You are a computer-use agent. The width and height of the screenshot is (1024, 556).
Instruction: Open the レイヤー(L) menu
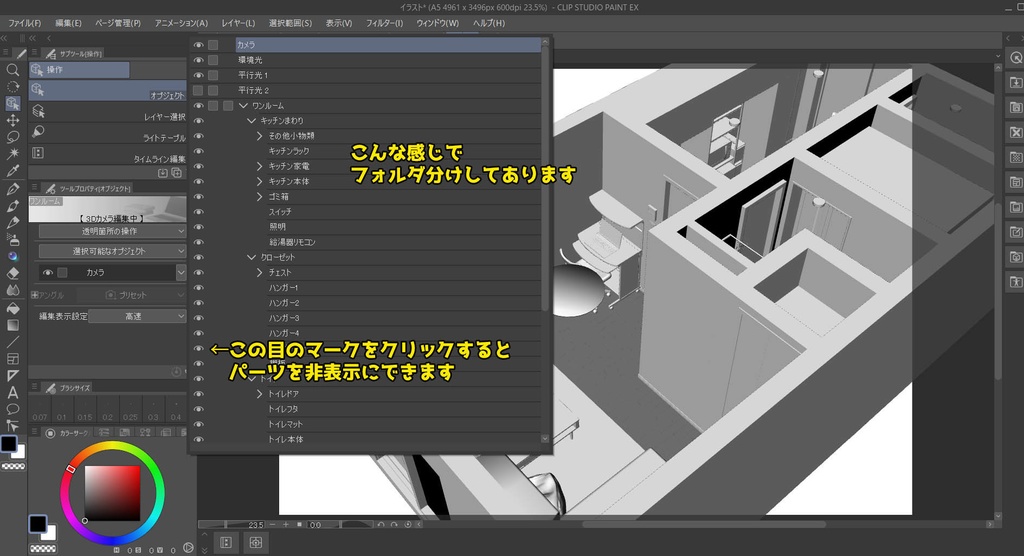[238, 23]
